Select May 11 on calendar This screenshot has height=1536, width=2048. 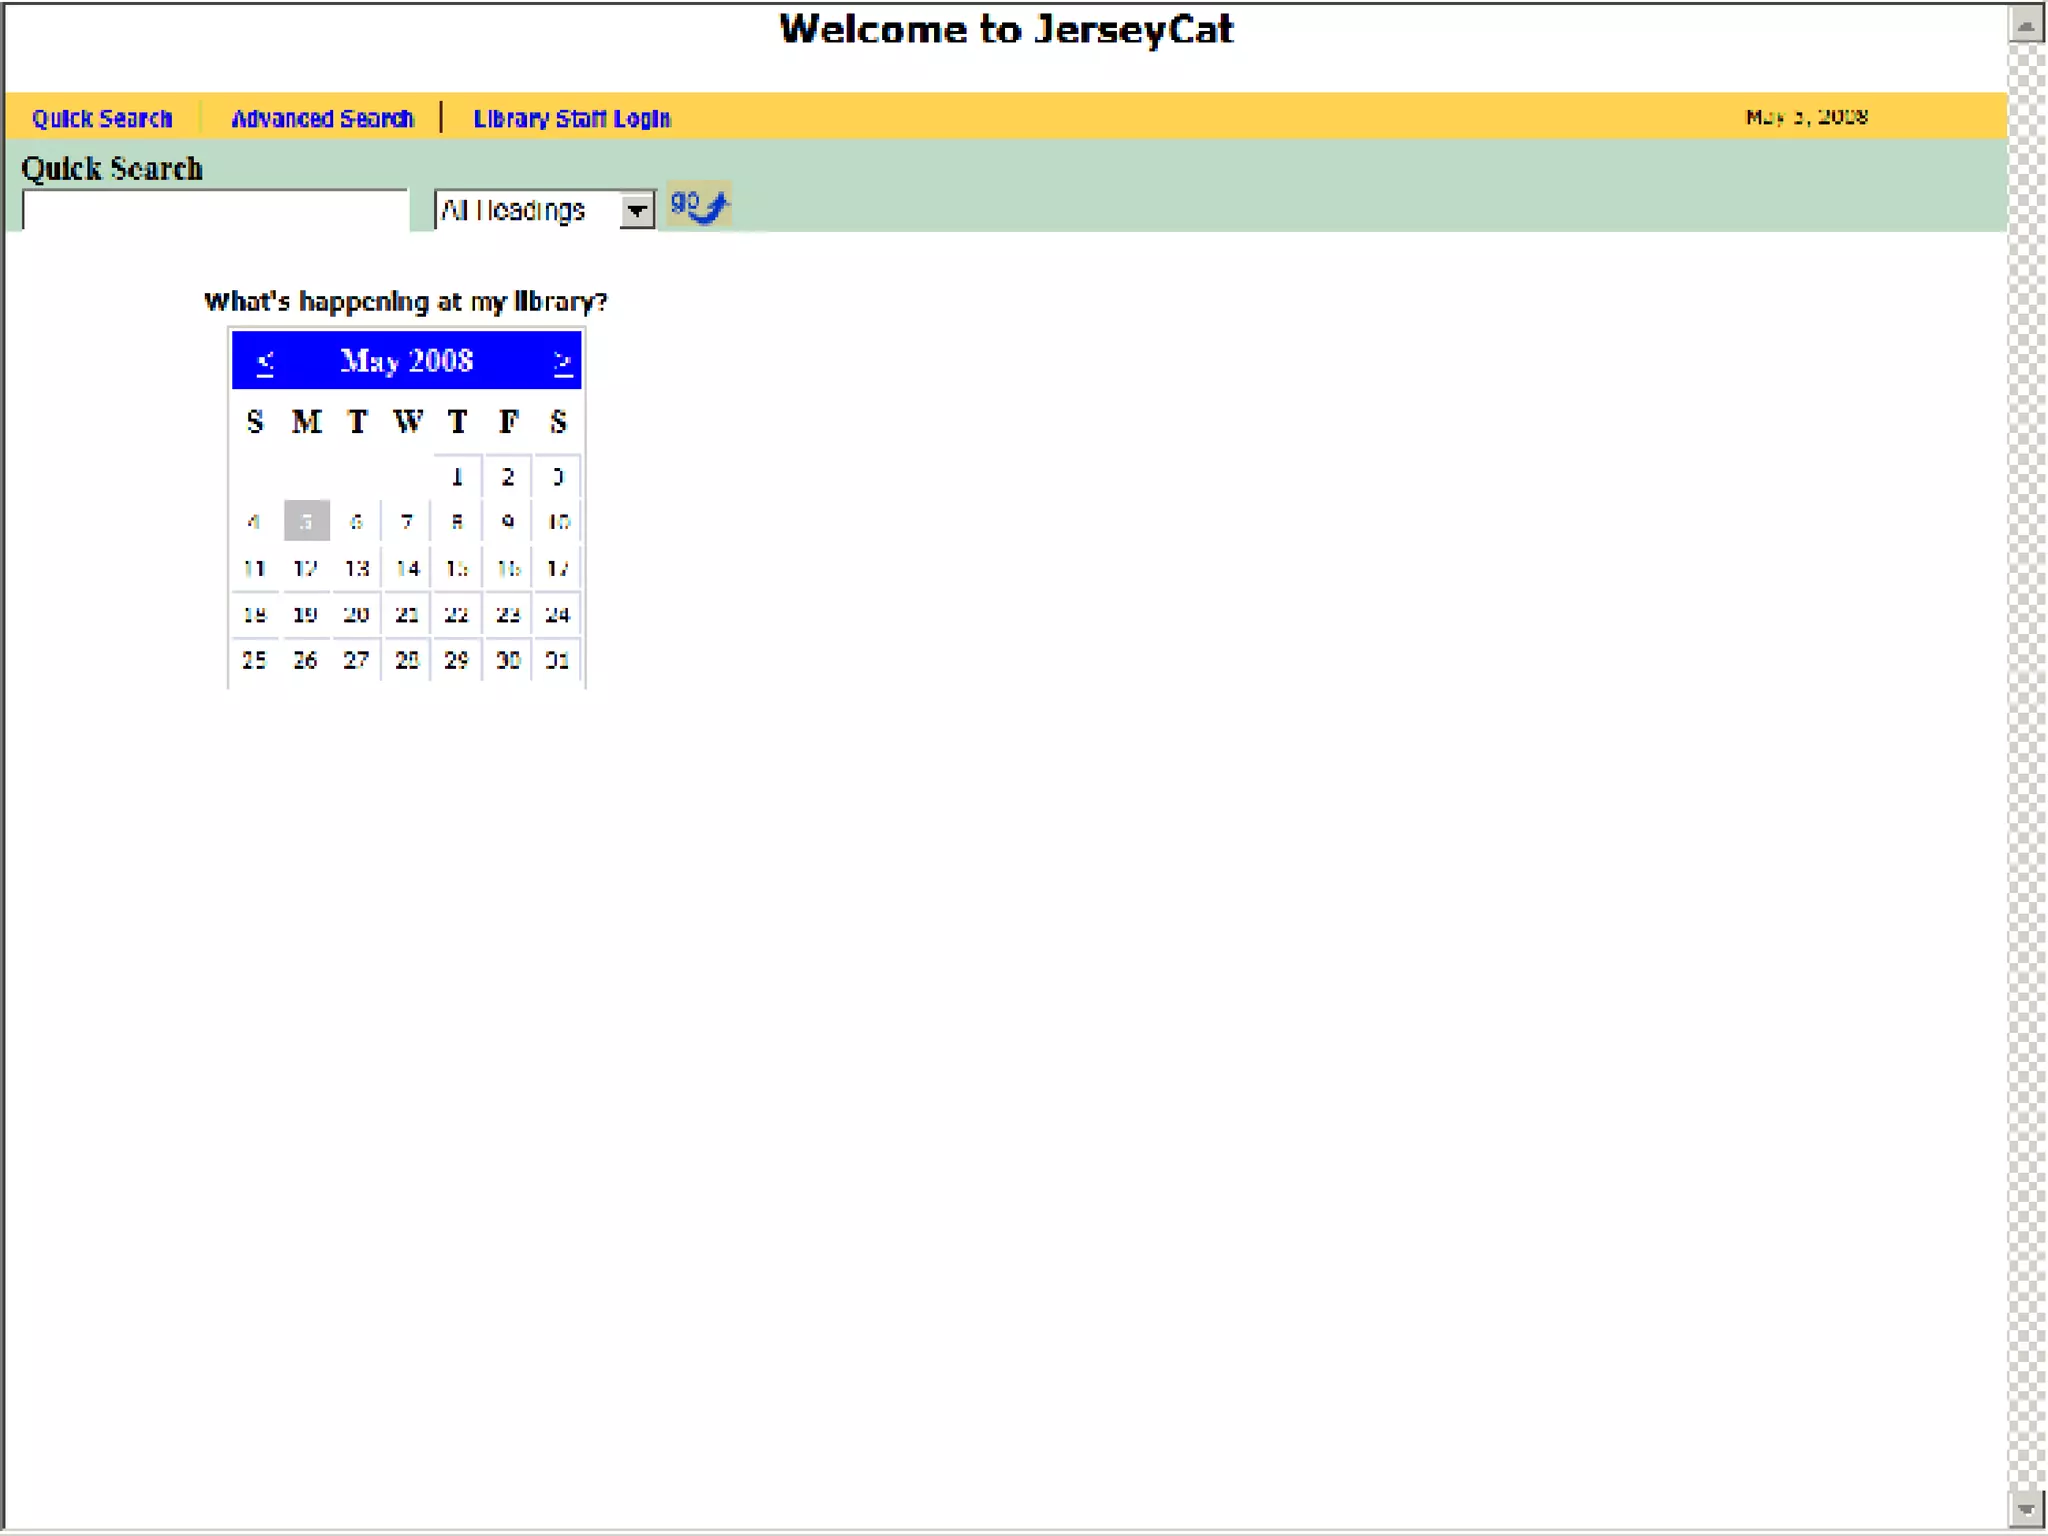(254, 568)
